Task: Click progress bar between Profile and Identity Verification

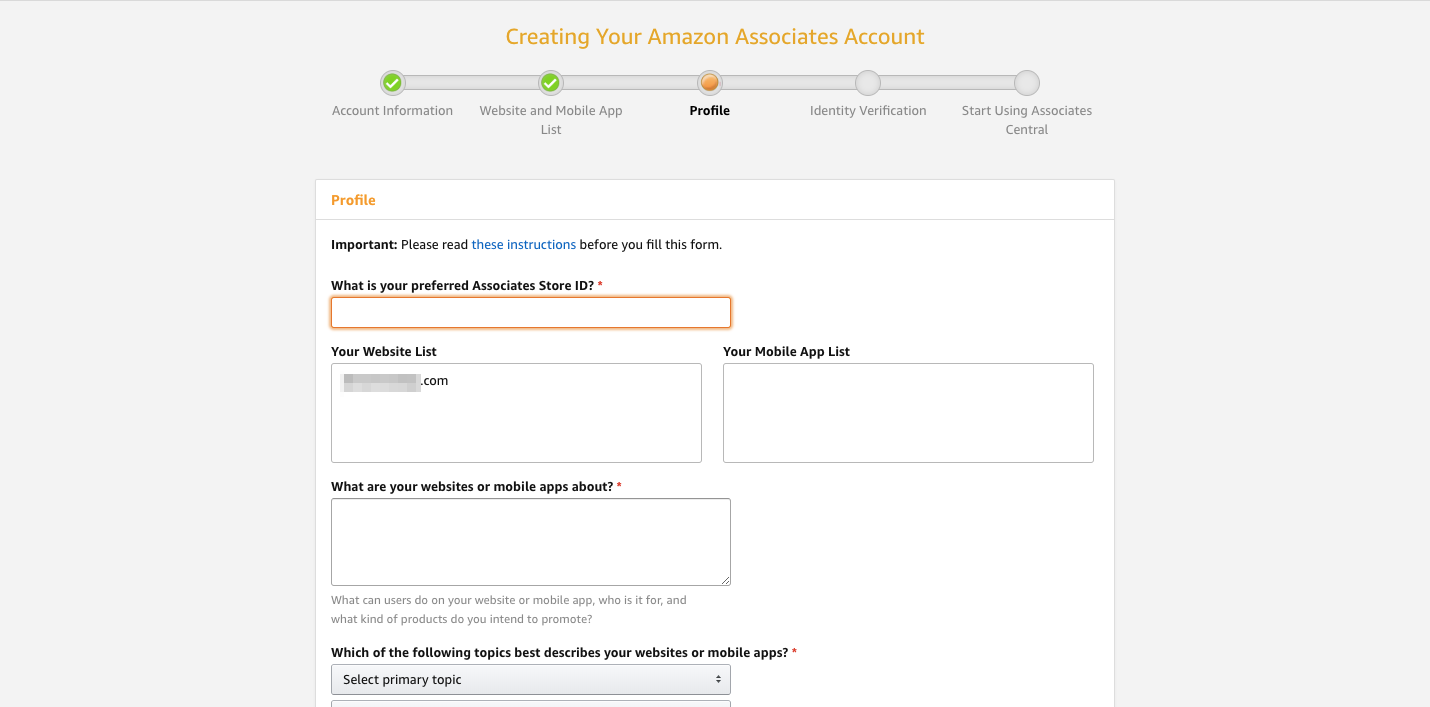Action: click(789, 83)
